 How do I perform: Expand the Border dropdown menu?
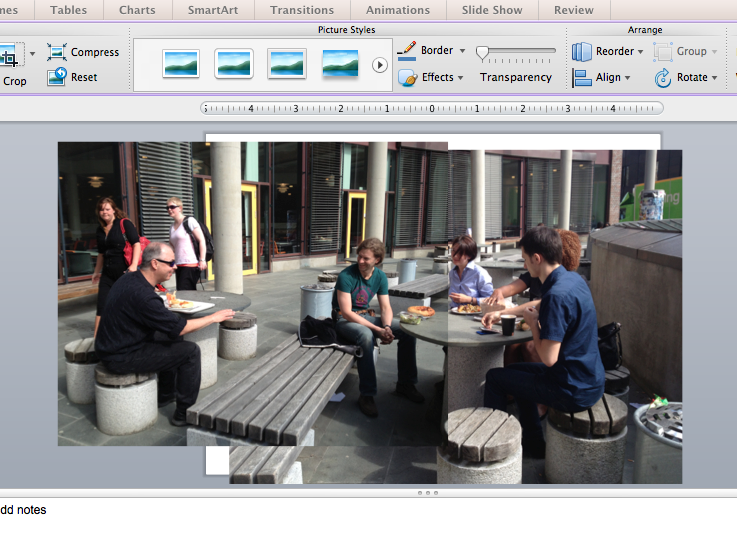[x=462, y=51]
